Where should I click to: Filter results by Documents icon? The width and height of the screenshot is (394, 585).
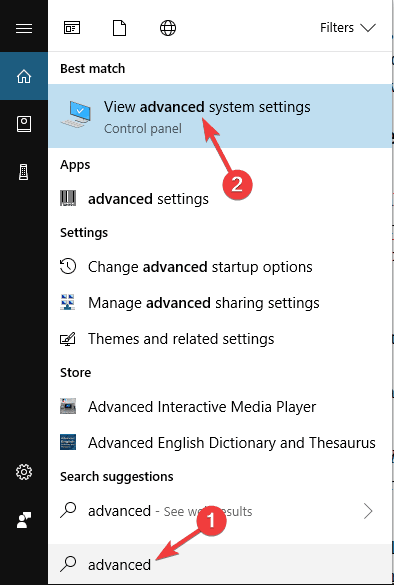click(119, 28)
